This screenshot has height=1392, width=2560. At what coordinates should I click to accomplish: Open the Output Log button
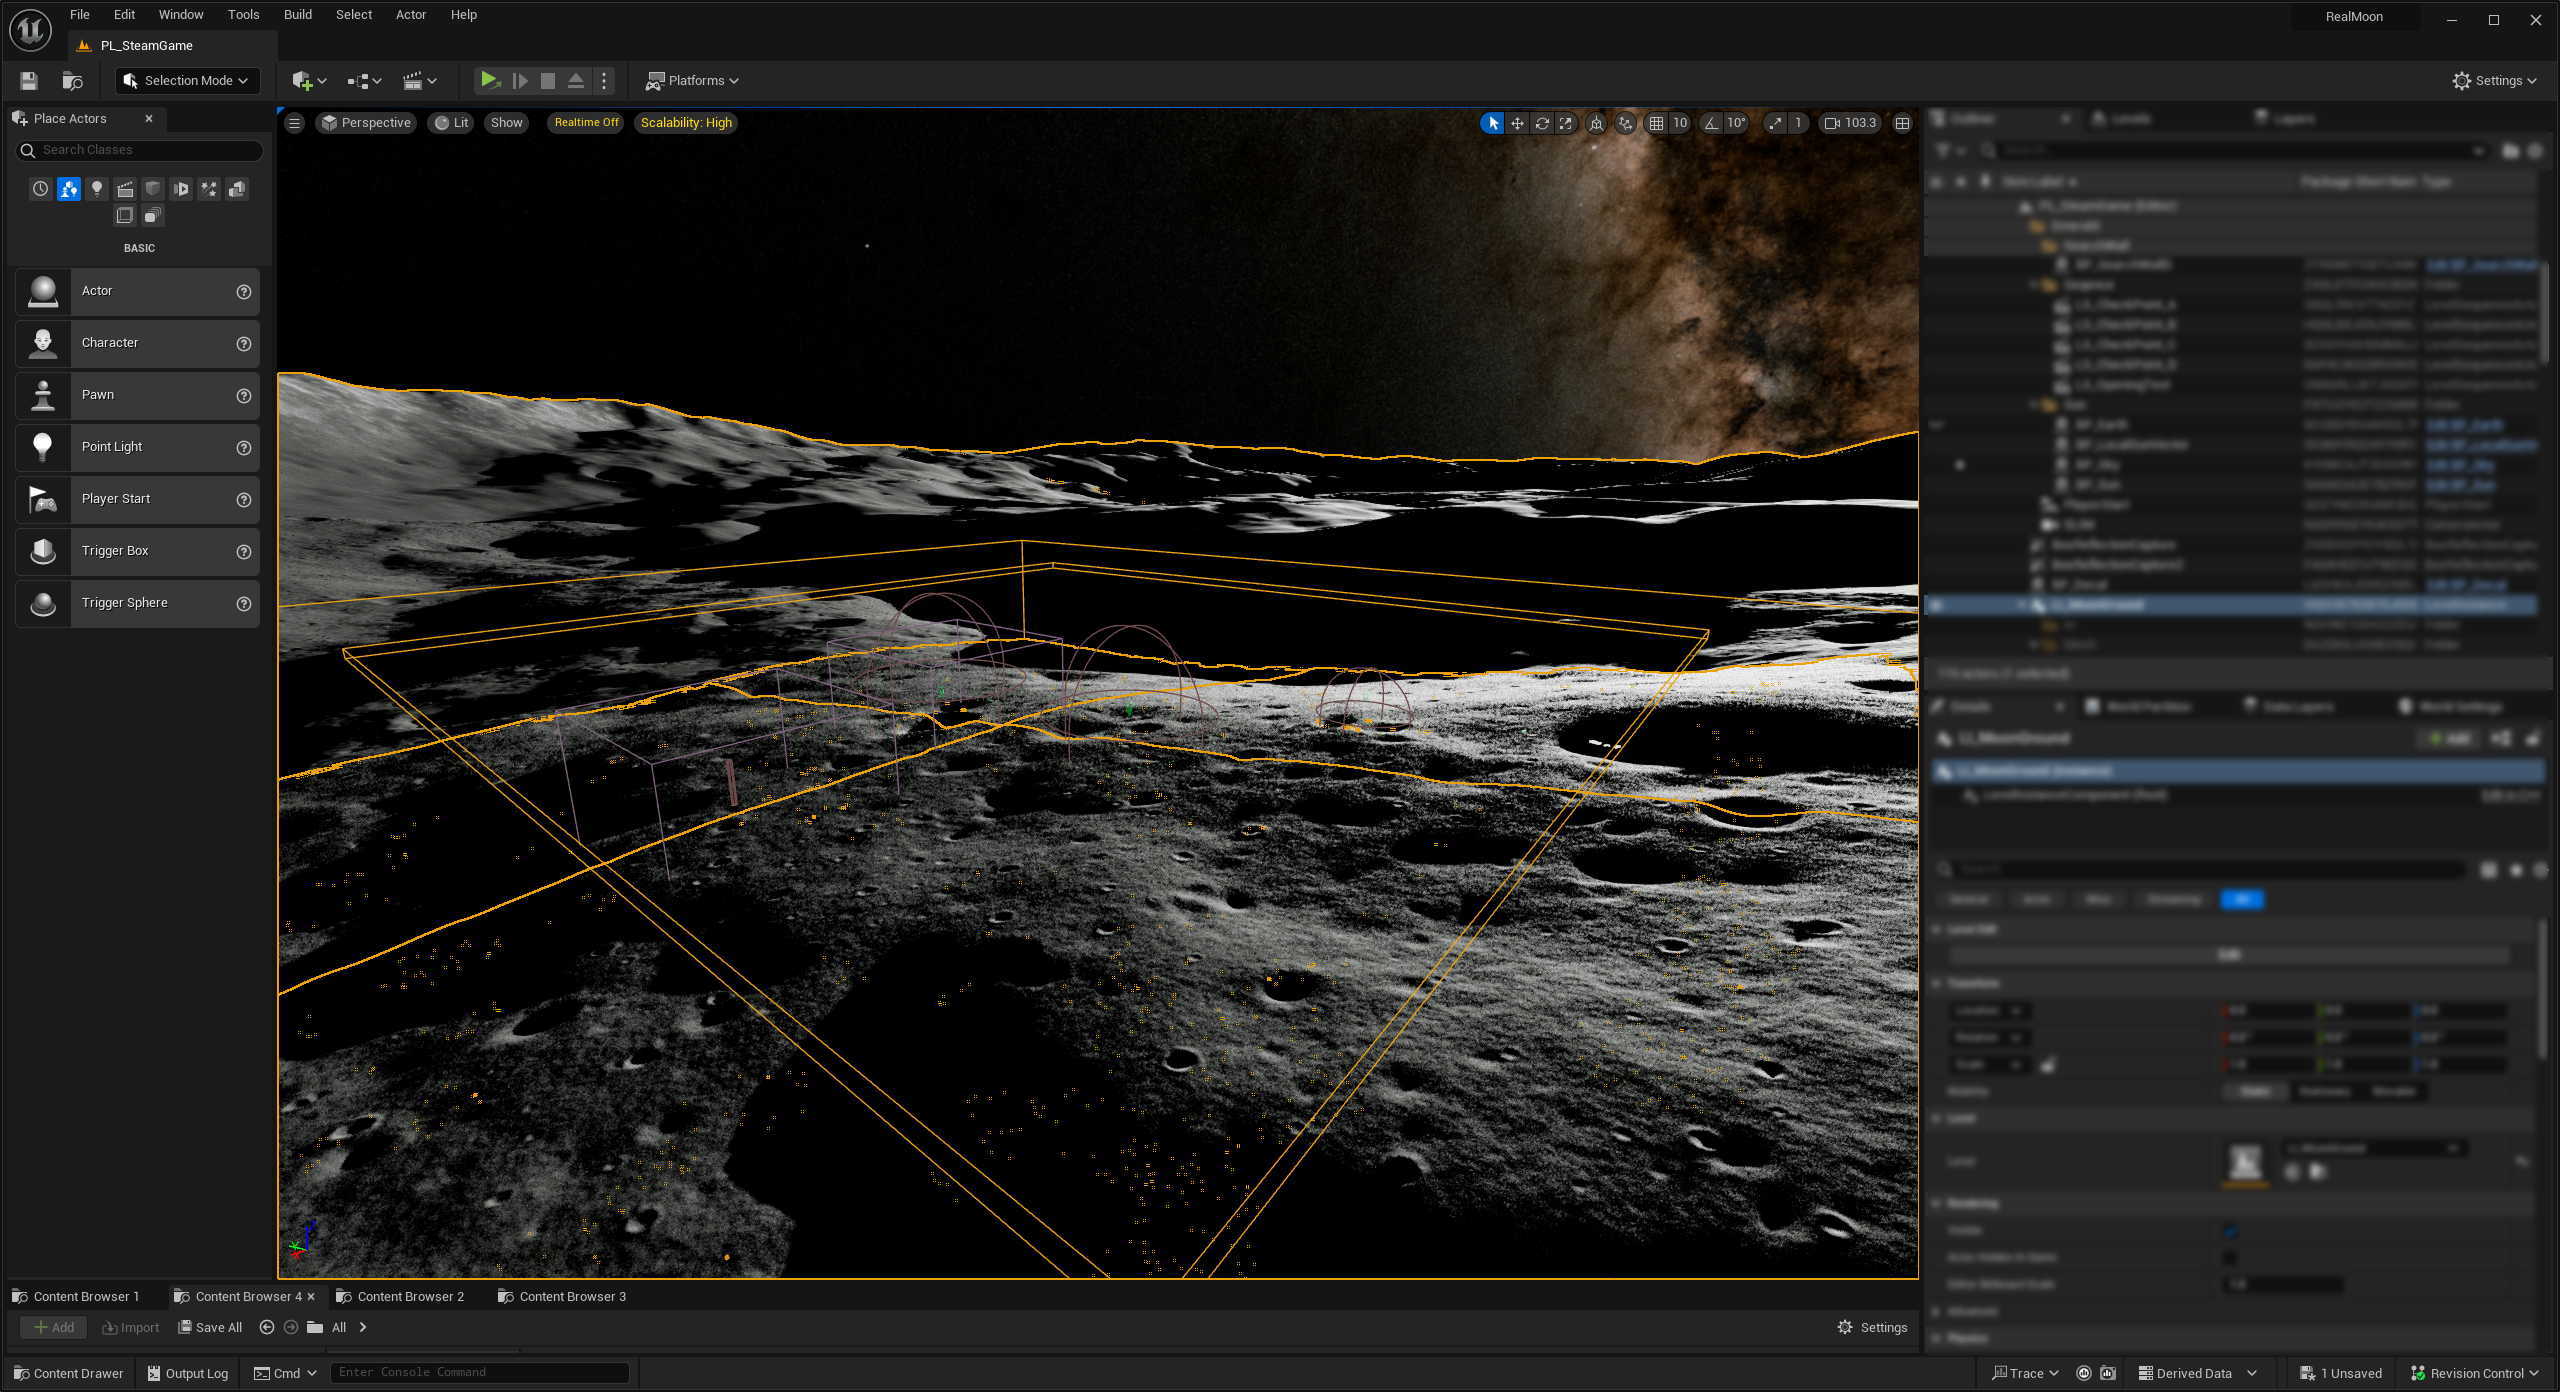click(x=188, y=1373)
